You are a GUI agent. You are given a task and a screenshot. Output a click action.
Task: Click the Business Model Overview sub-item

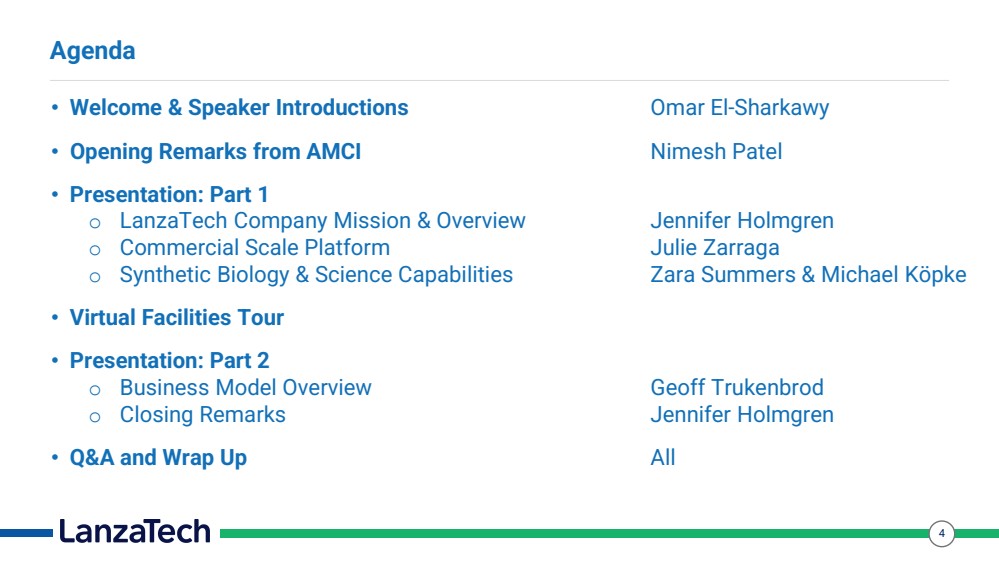[x=245, y=387]
